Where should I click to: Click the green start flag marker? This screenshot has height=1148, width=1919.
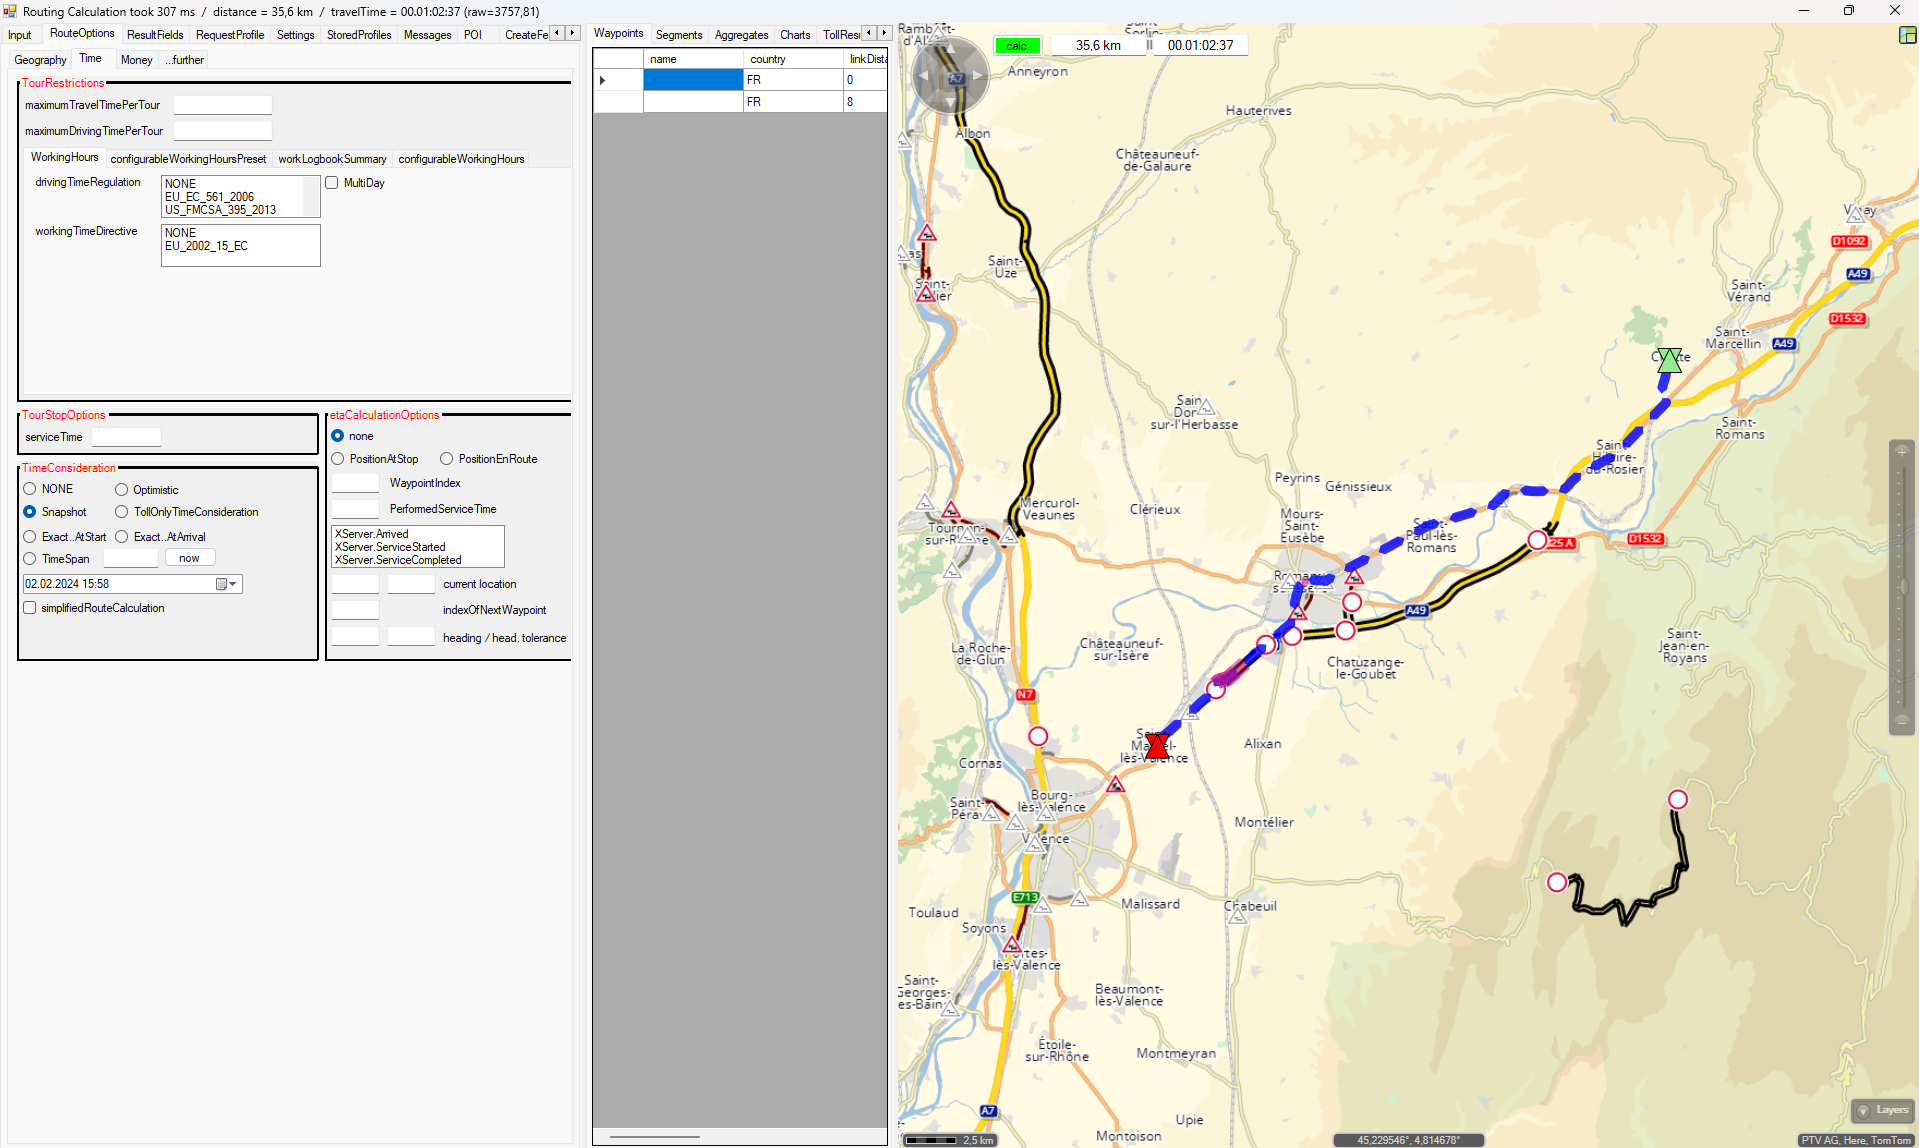click(1668, 360)
